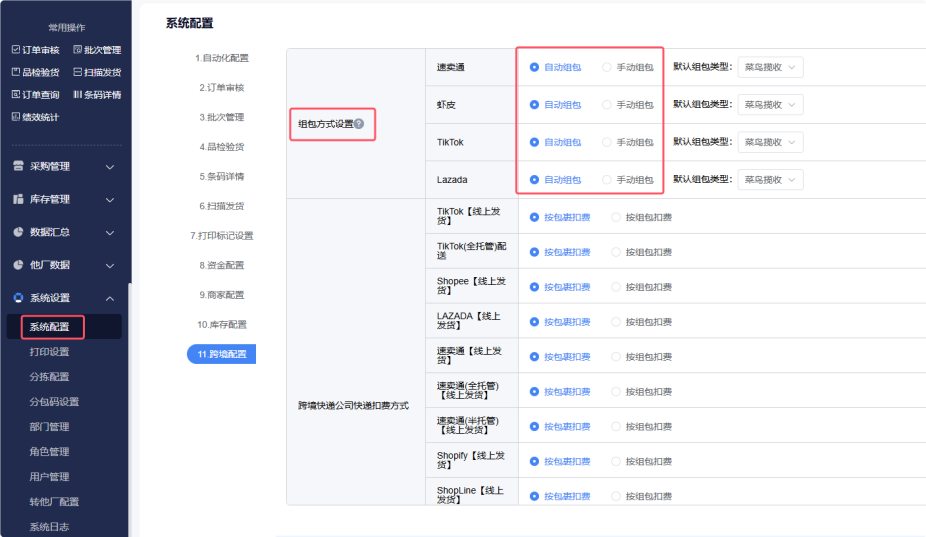Image resolution: width=926 pixels, height=537 pixels.
Task: Choose 按组包扣费 for Shopee【线上发货】
Action: (x=616, y=287)
